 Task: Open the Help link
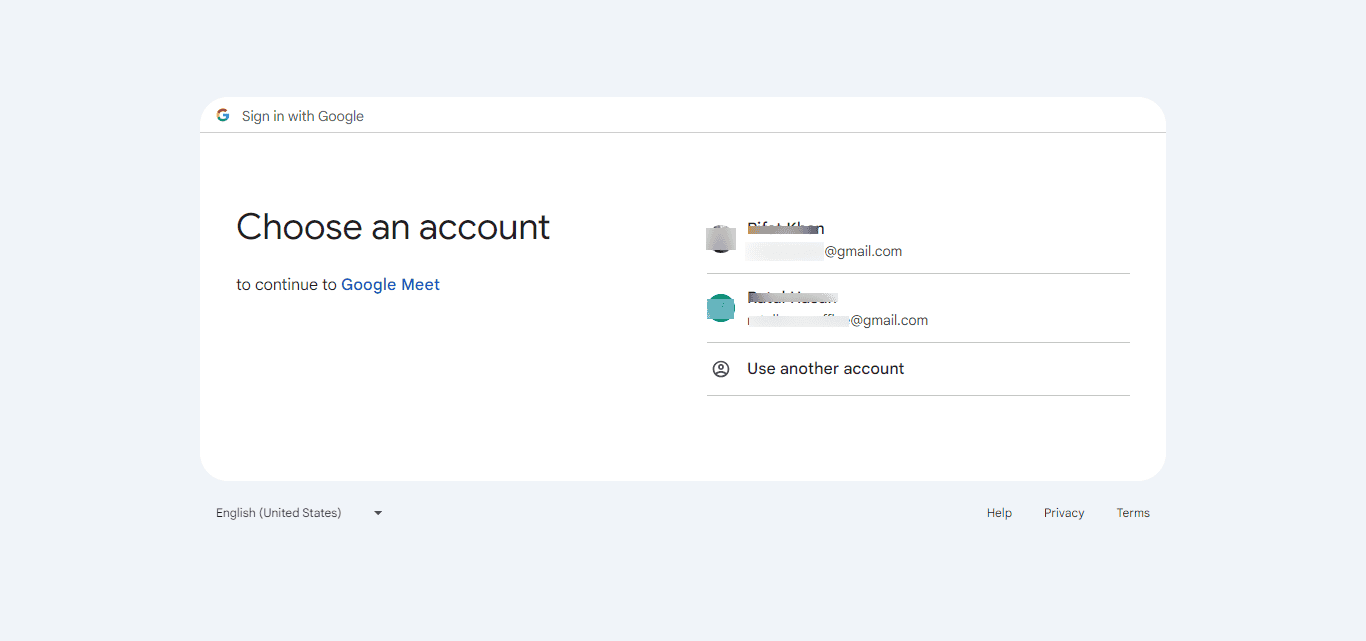click(x=999, y=513)
